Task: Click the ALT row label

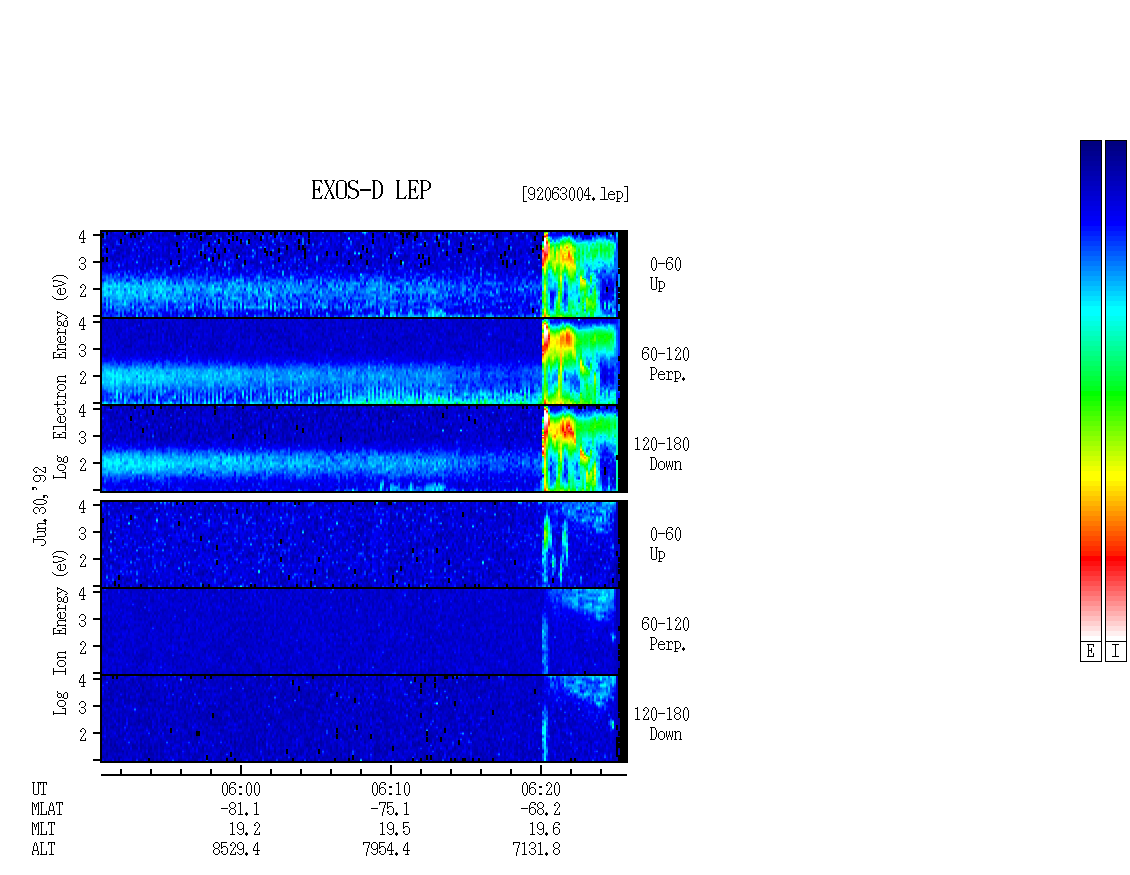Action: 43,849
